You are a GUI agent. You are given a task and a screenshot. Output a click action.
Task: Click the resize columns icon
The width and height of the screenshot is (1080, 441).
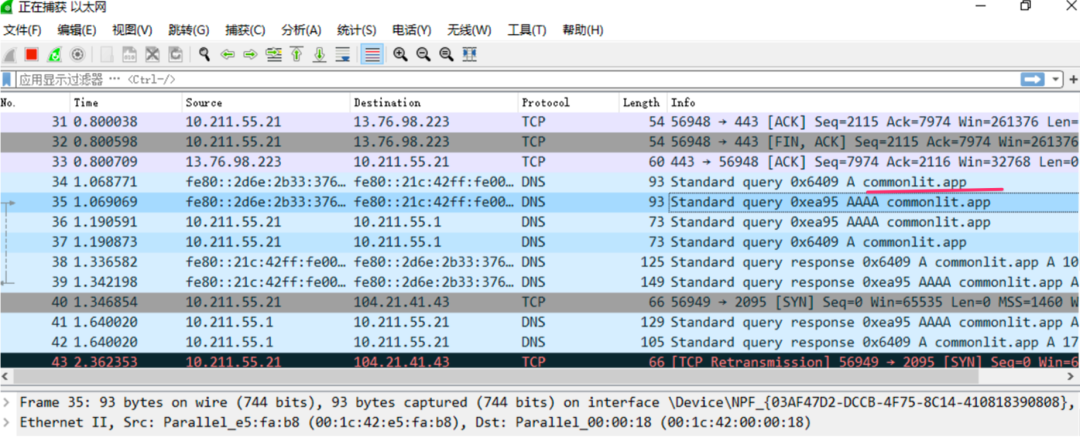469,54
